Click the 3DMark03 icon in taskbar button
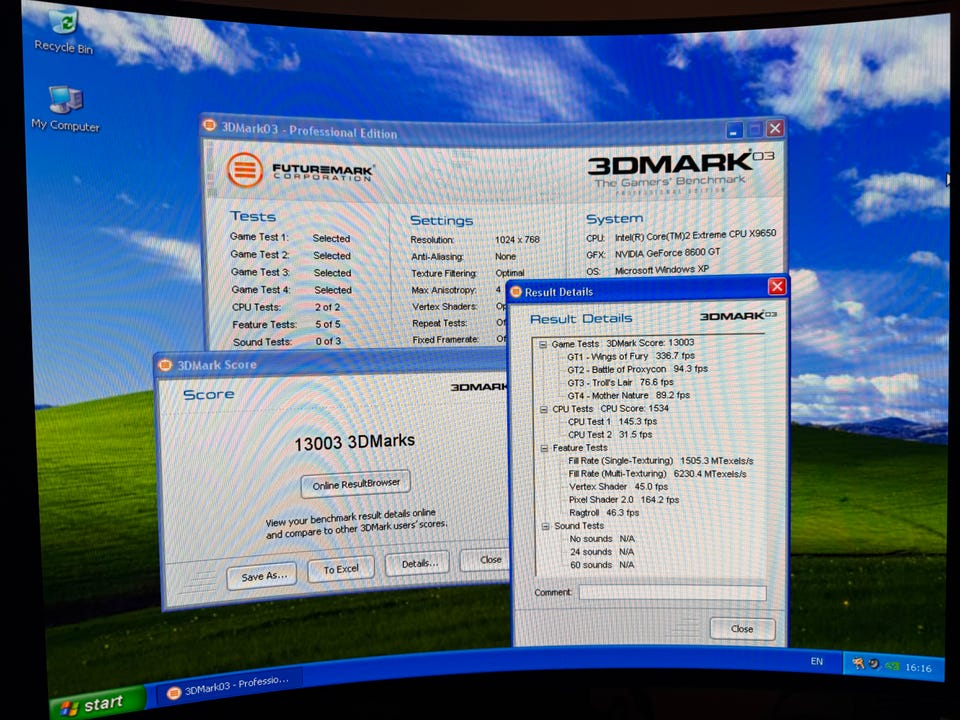960x720 pixels. [x=174, y=692]
